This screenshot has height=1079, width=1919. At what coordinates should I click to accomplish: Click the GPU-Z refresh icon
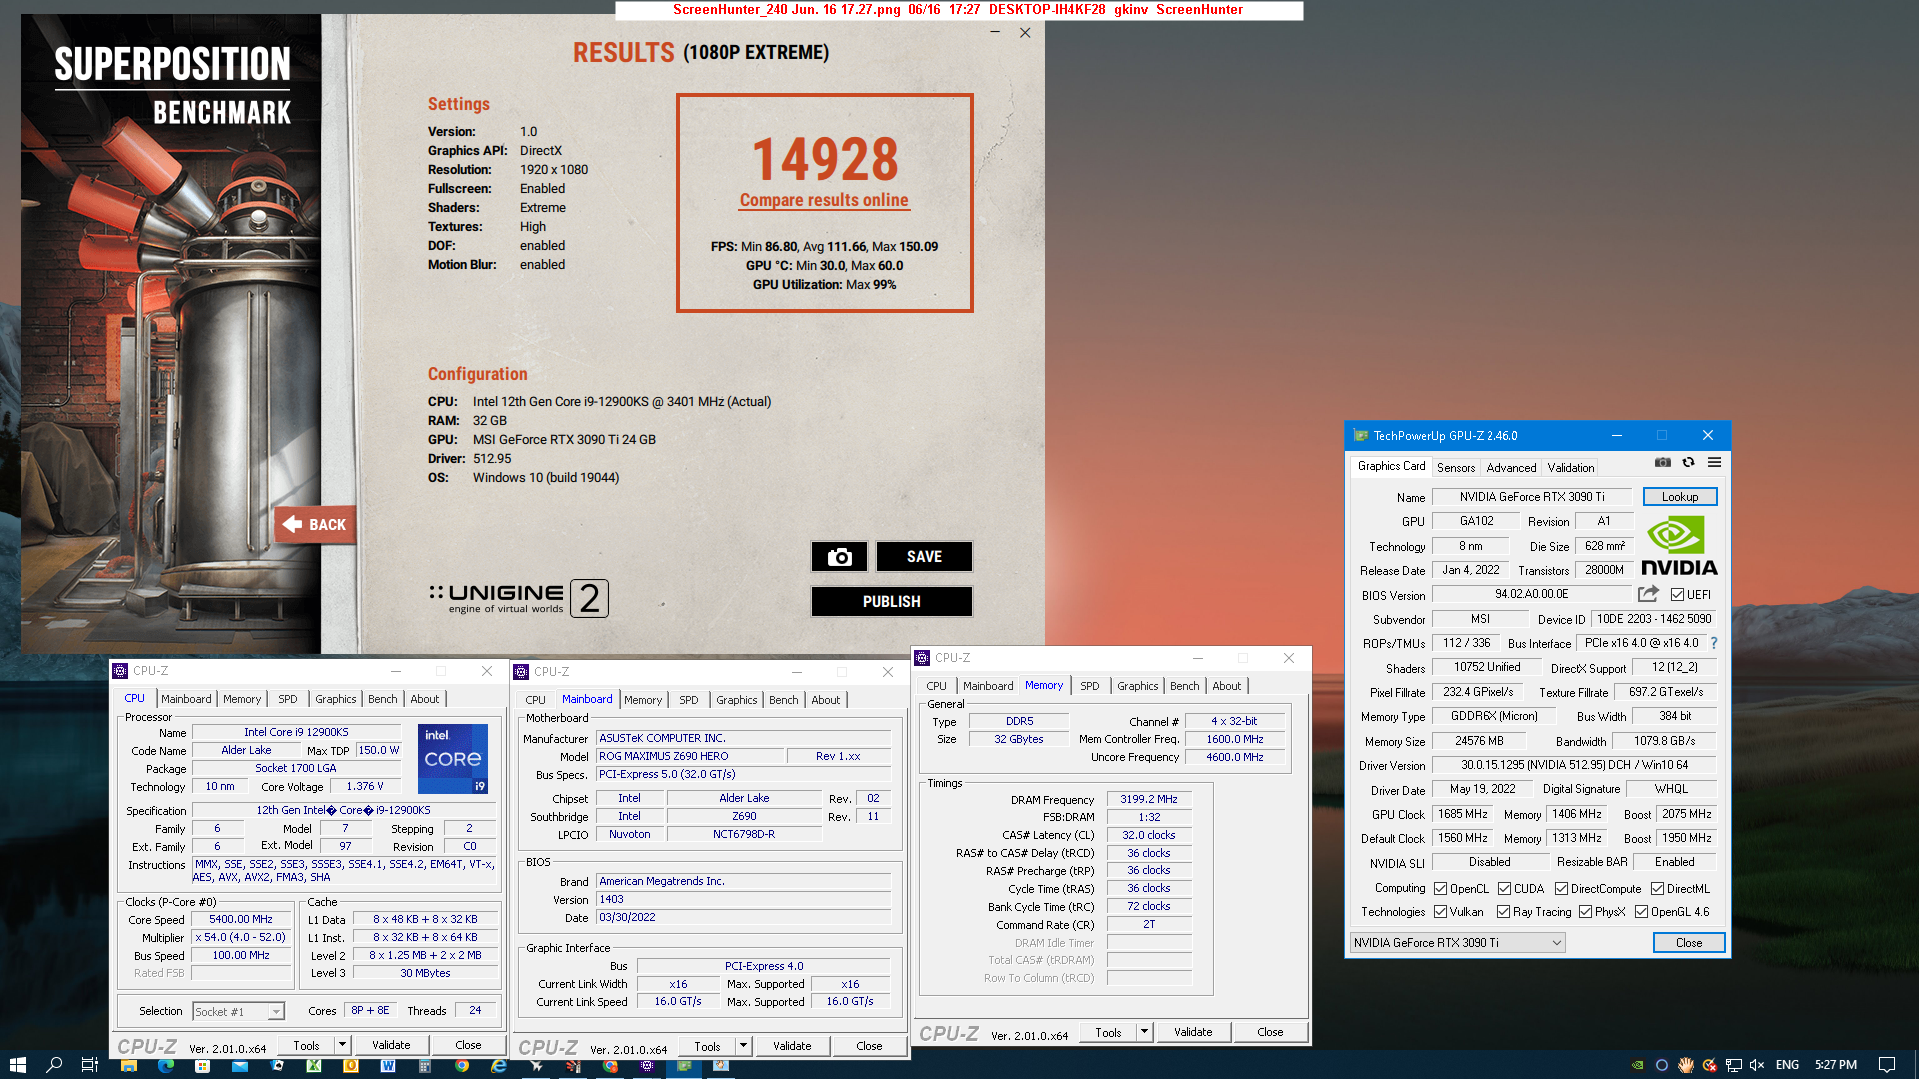pyautogui.click(x=1688, y=462)
